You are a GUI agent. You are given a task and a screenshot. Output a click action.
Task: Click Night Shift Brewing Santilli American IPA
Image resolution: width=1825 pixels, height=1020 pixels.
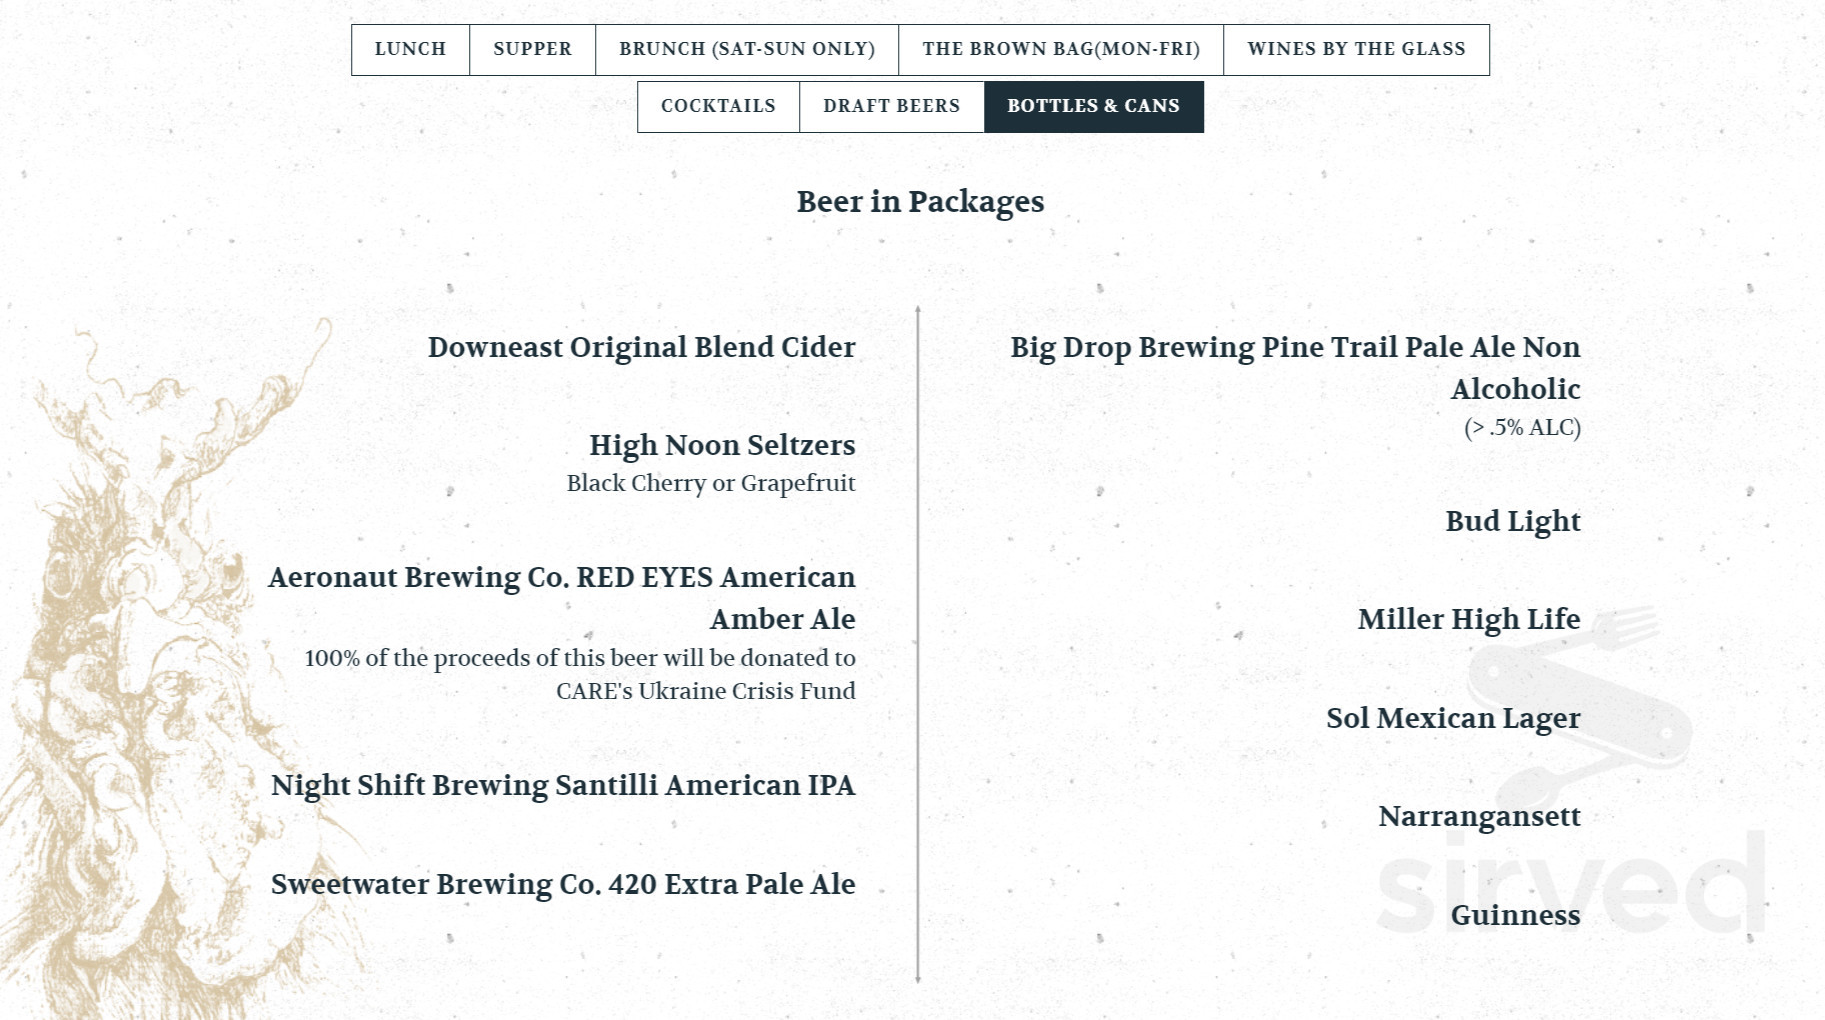562,786
